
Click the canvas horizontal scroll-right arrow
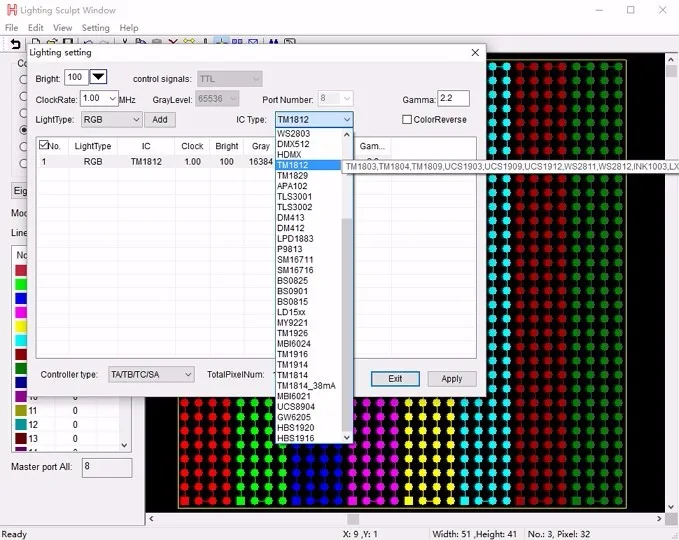point(659,518)
